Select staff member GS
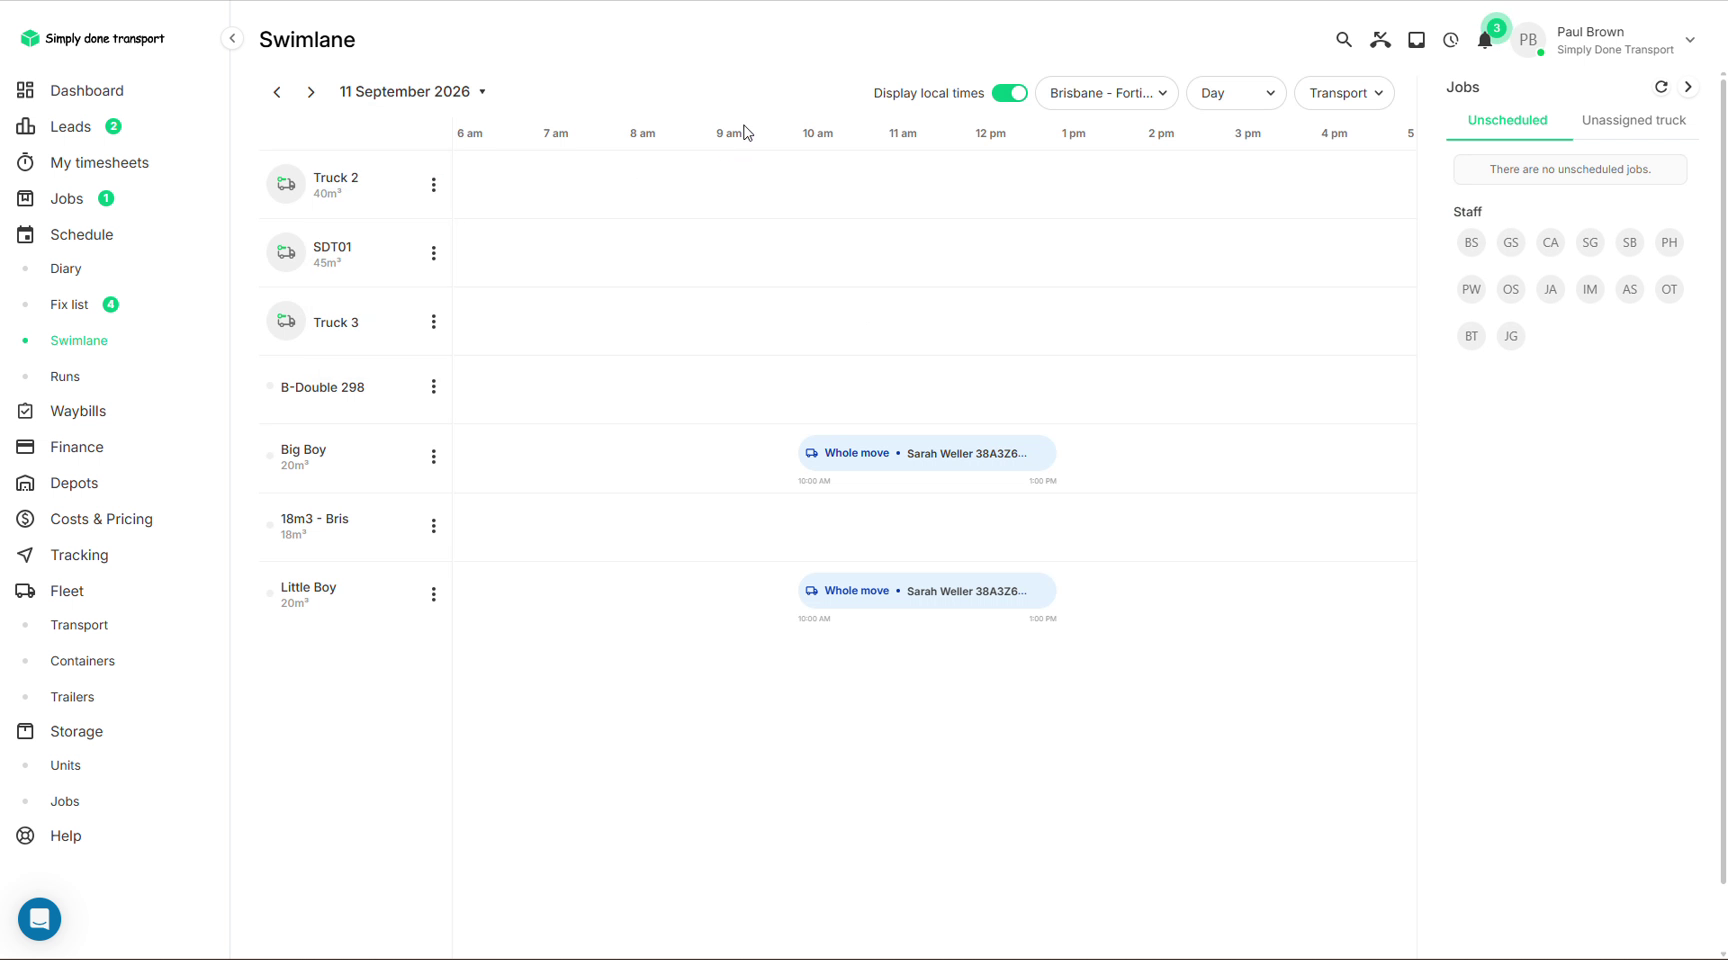1728x960 pixels. point(1511,243)
